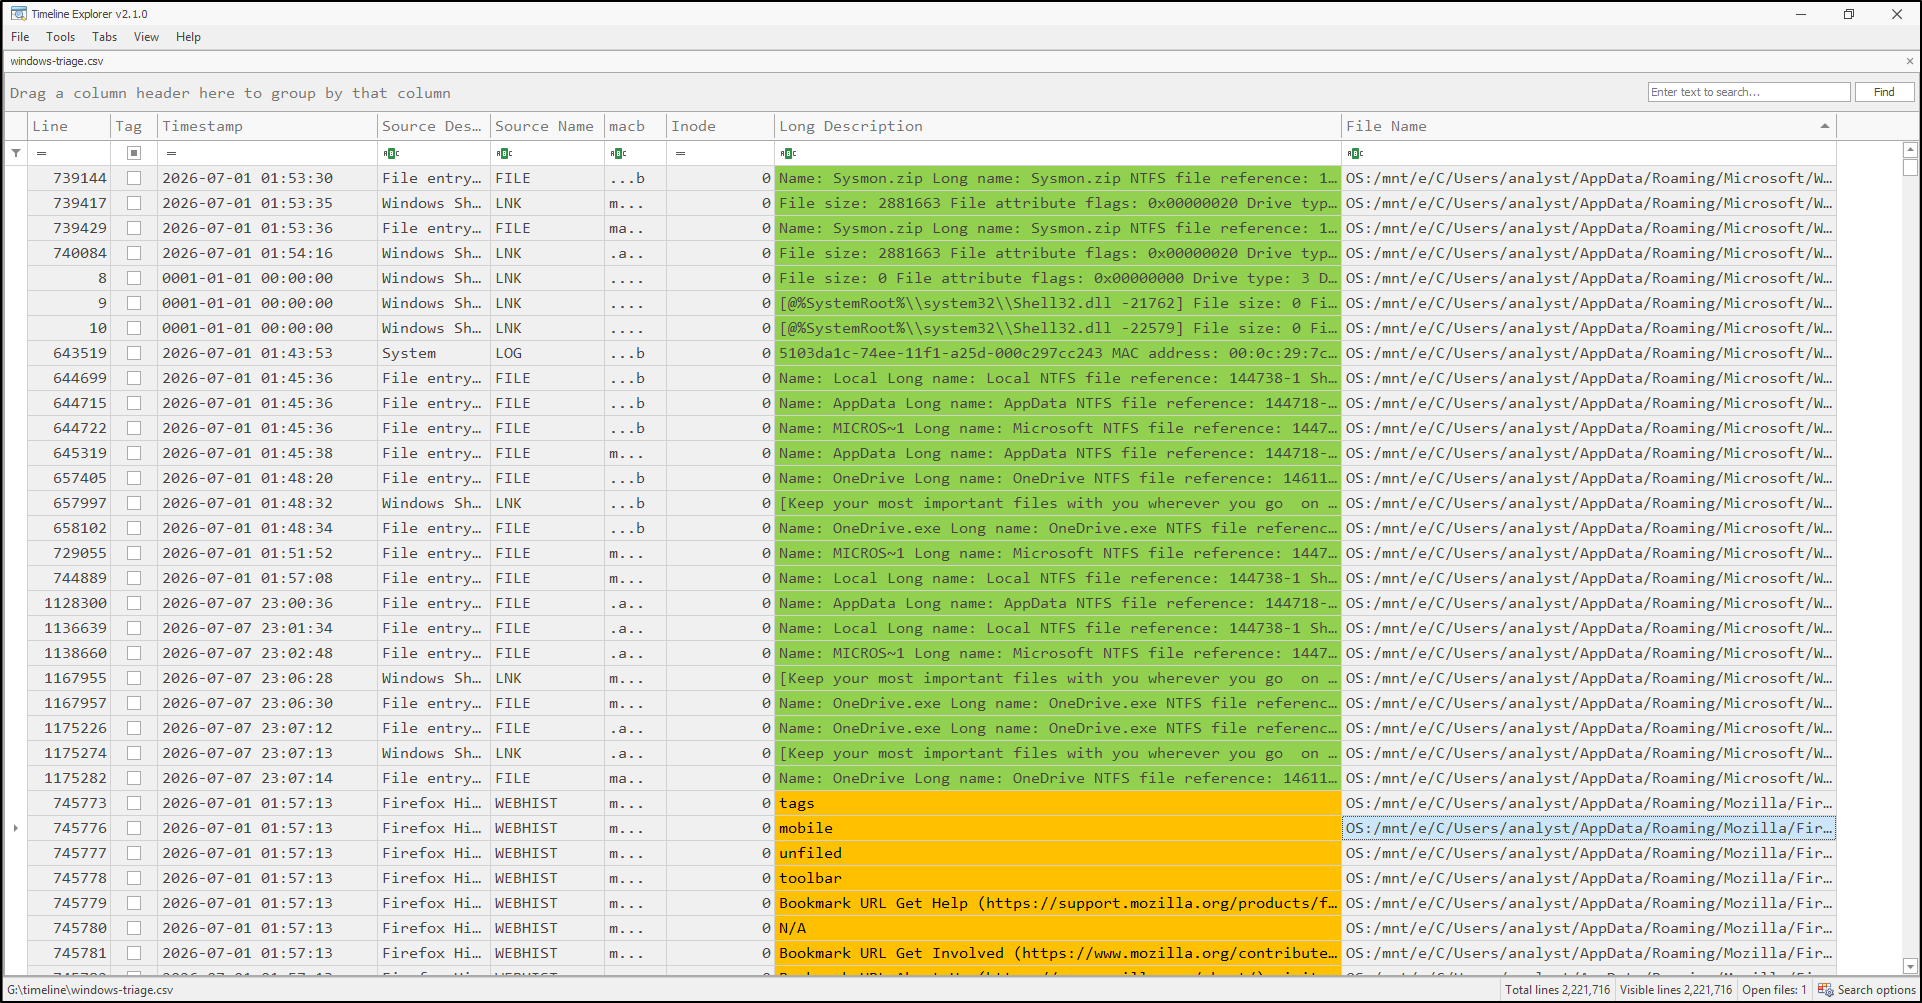Open the Tabs menu

coord(104,37)
